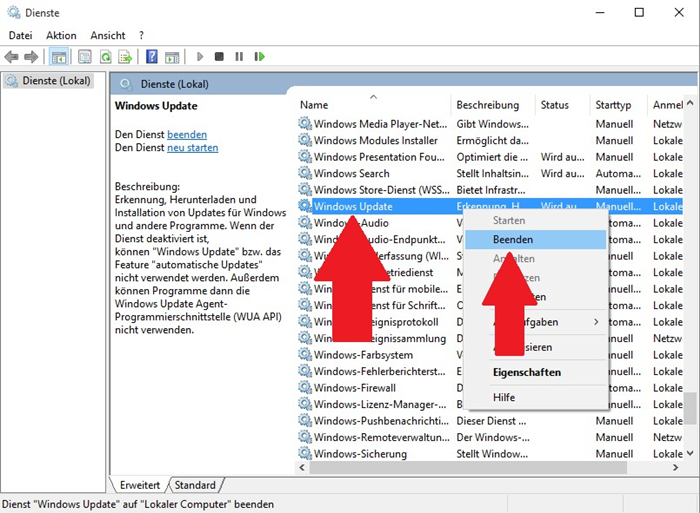Click the horizontal scrollbar right arrow

(x=675, y=467)
